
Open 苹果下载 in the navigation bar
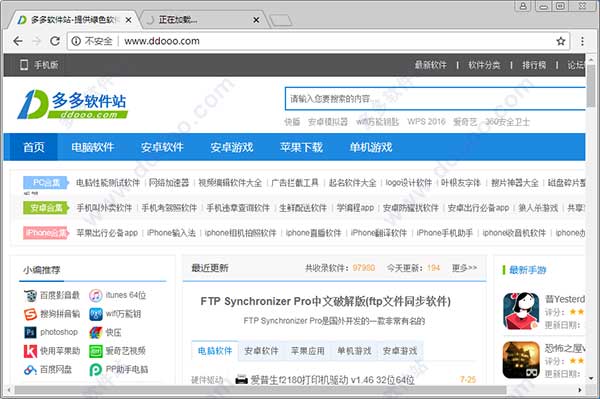tap(302, 147)
